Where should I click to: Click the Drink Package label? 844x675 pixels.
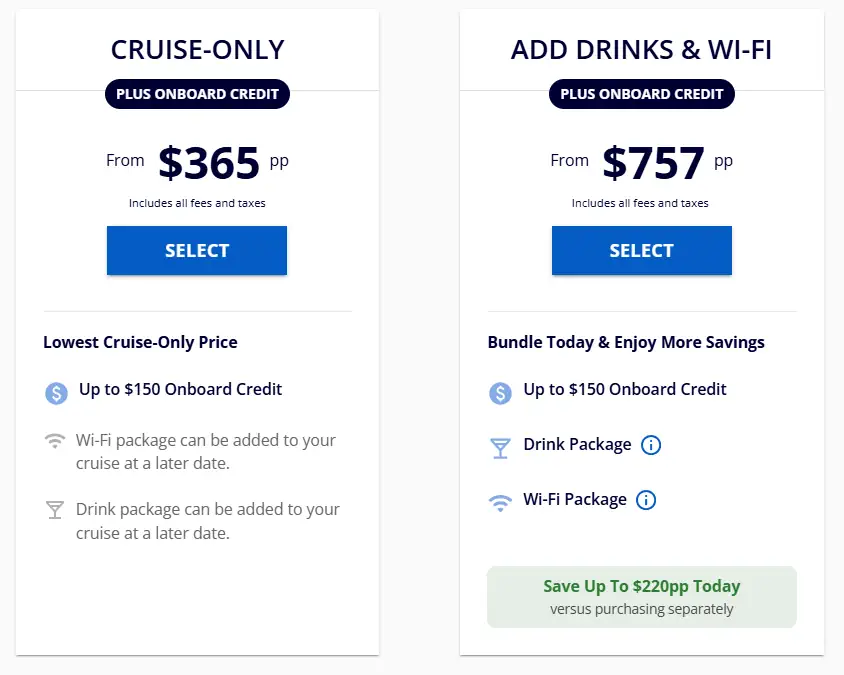tap(577, 445)
